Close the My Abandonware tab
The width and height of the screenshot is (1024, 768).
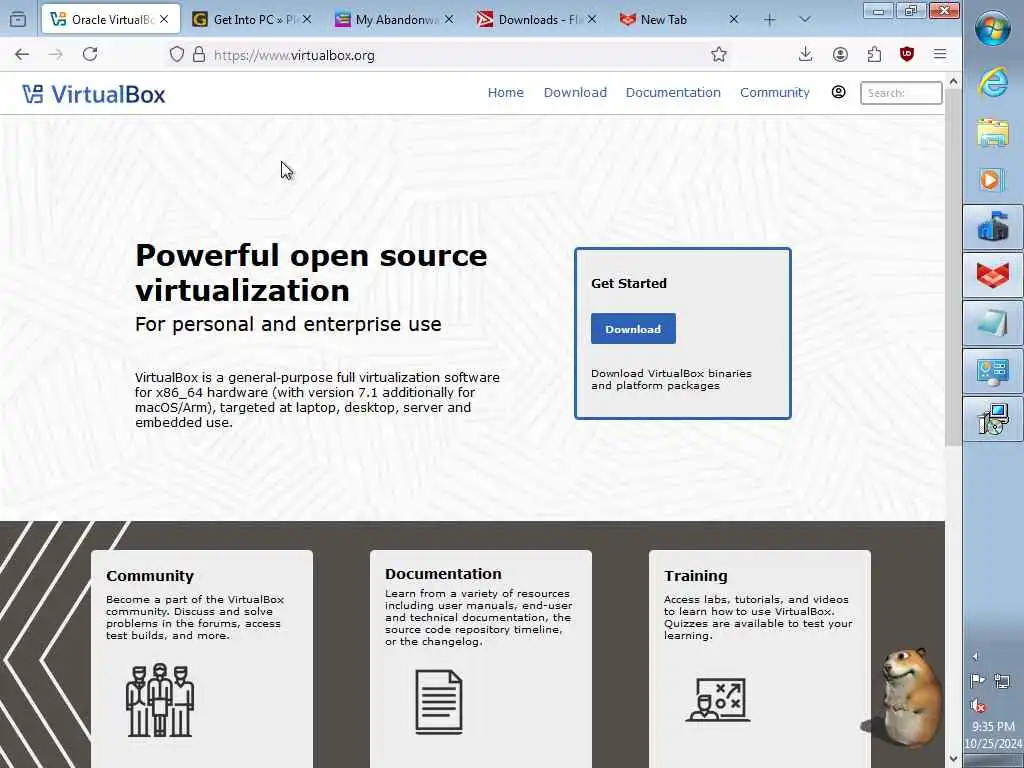point(449,20)
